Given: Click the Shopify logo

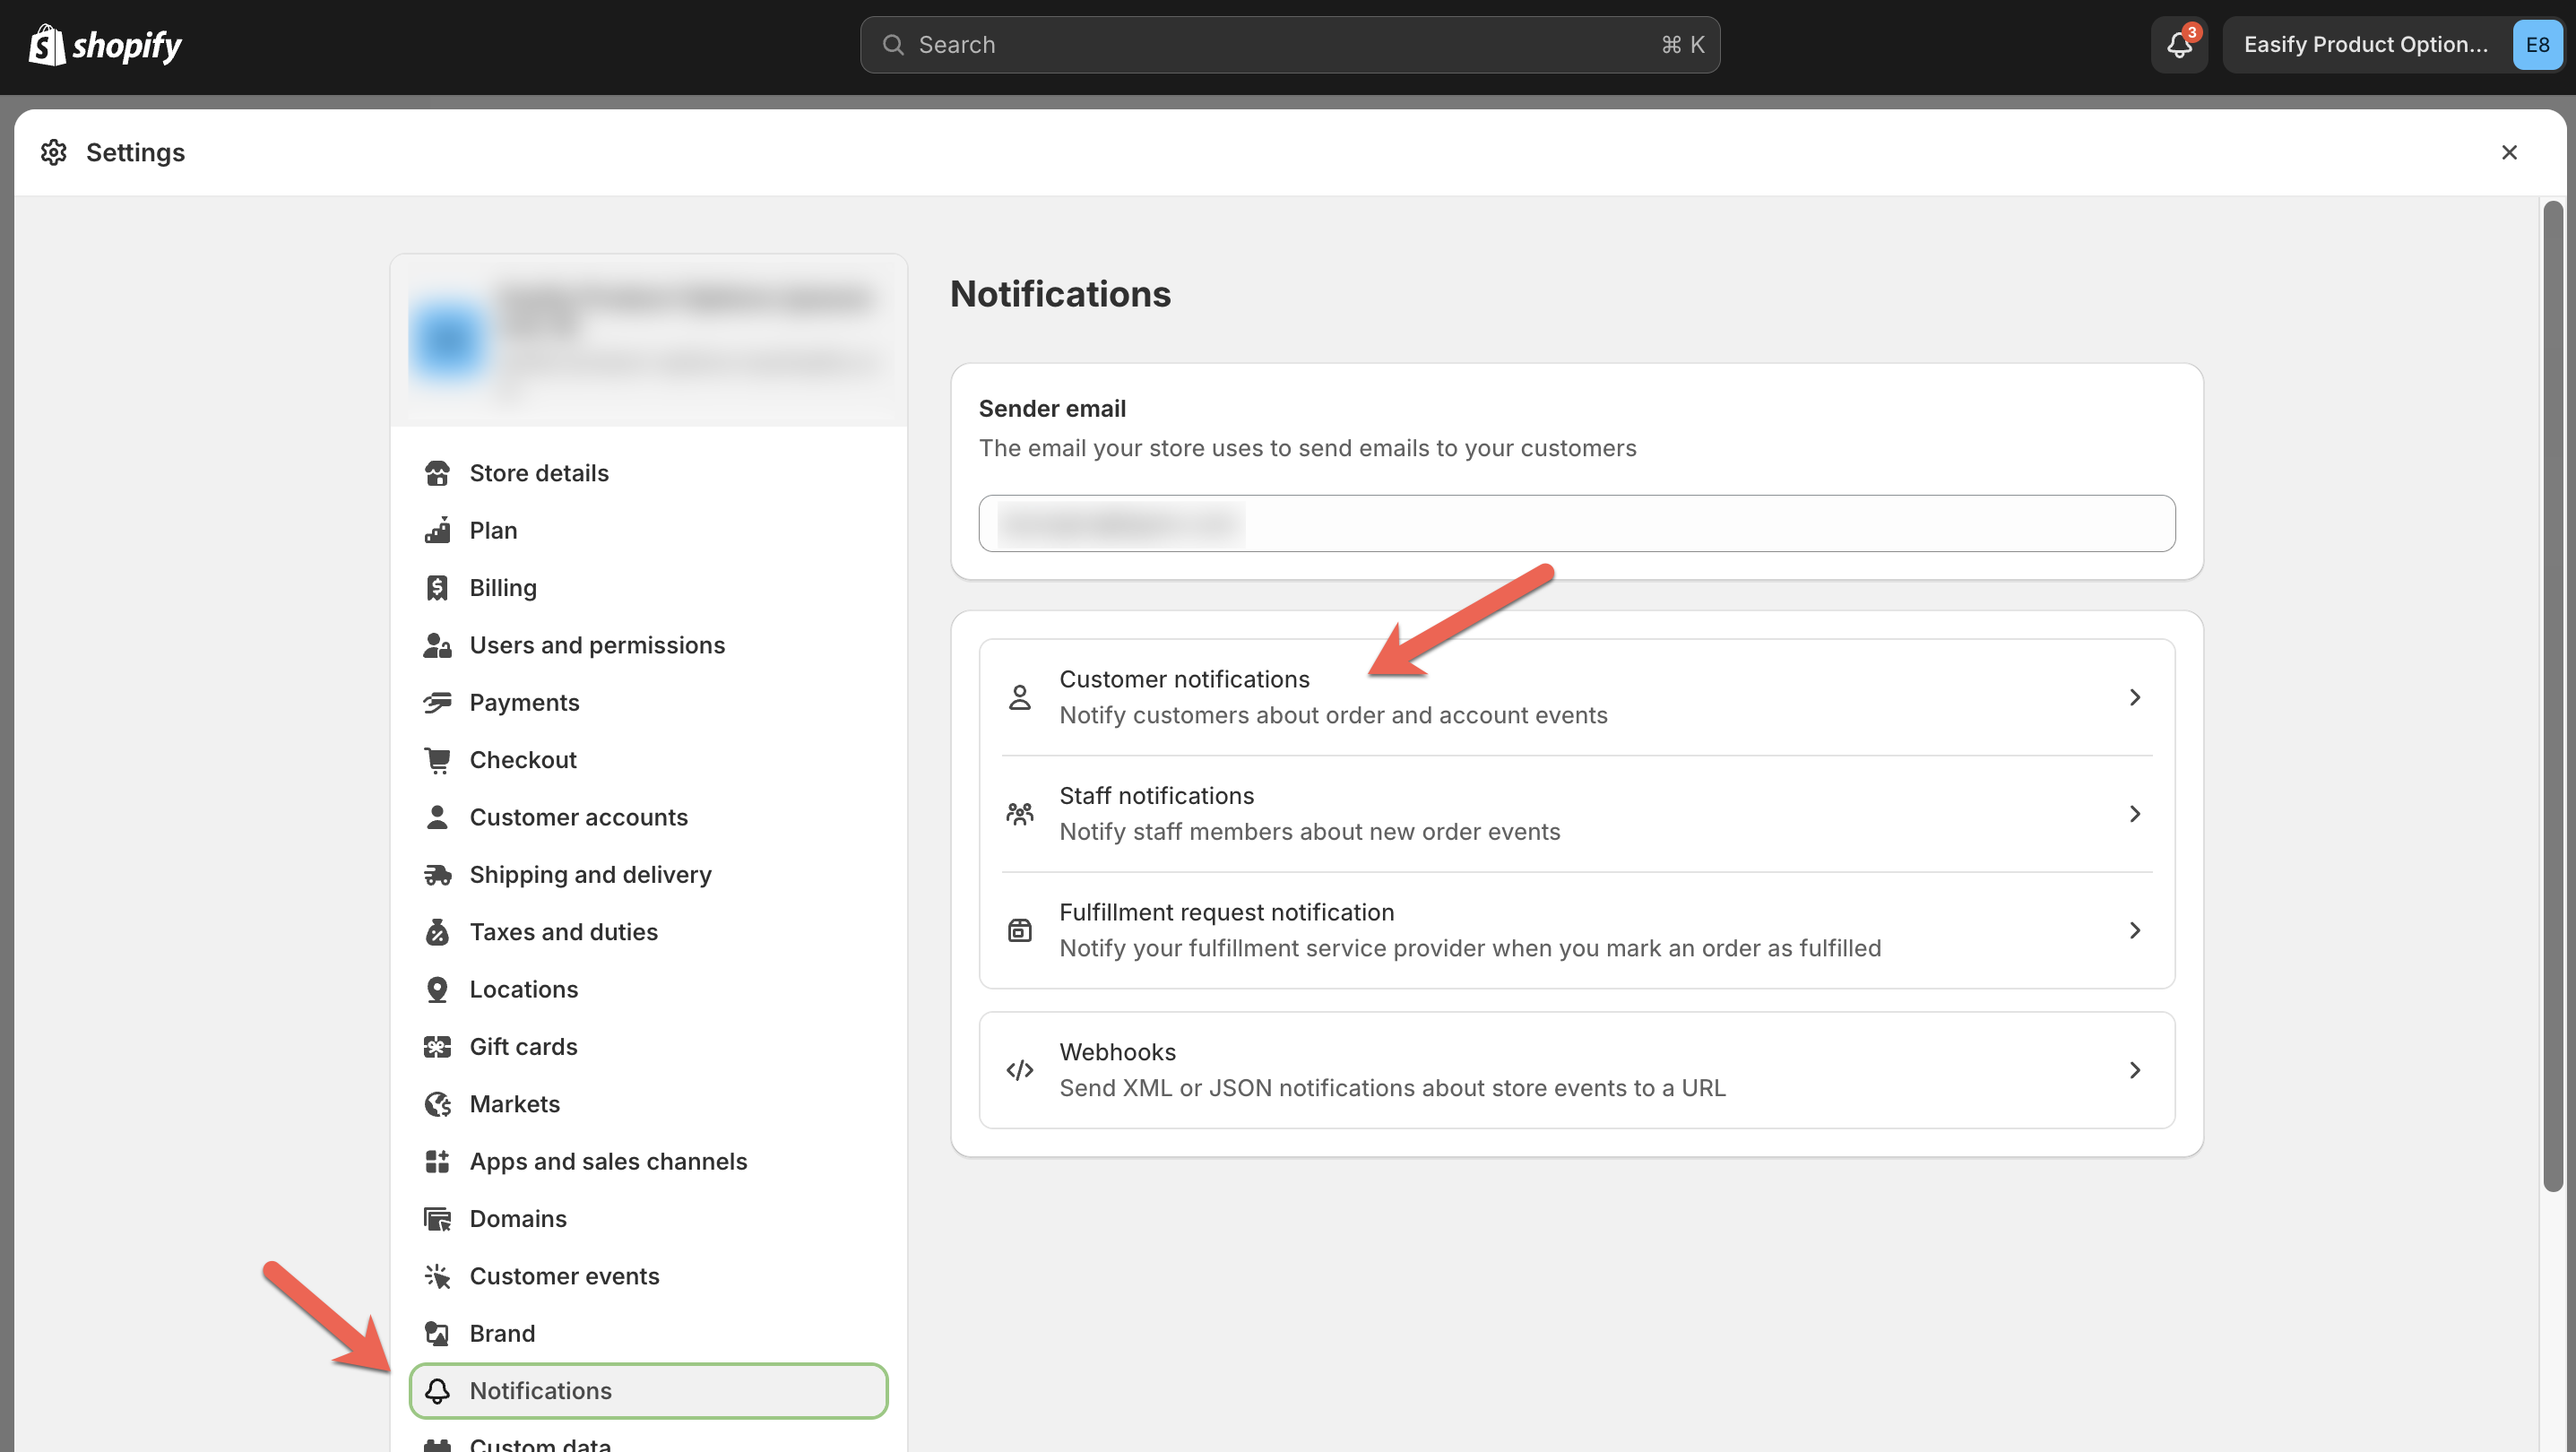Looking at the screenshot, I should click(x=104, y=44).
